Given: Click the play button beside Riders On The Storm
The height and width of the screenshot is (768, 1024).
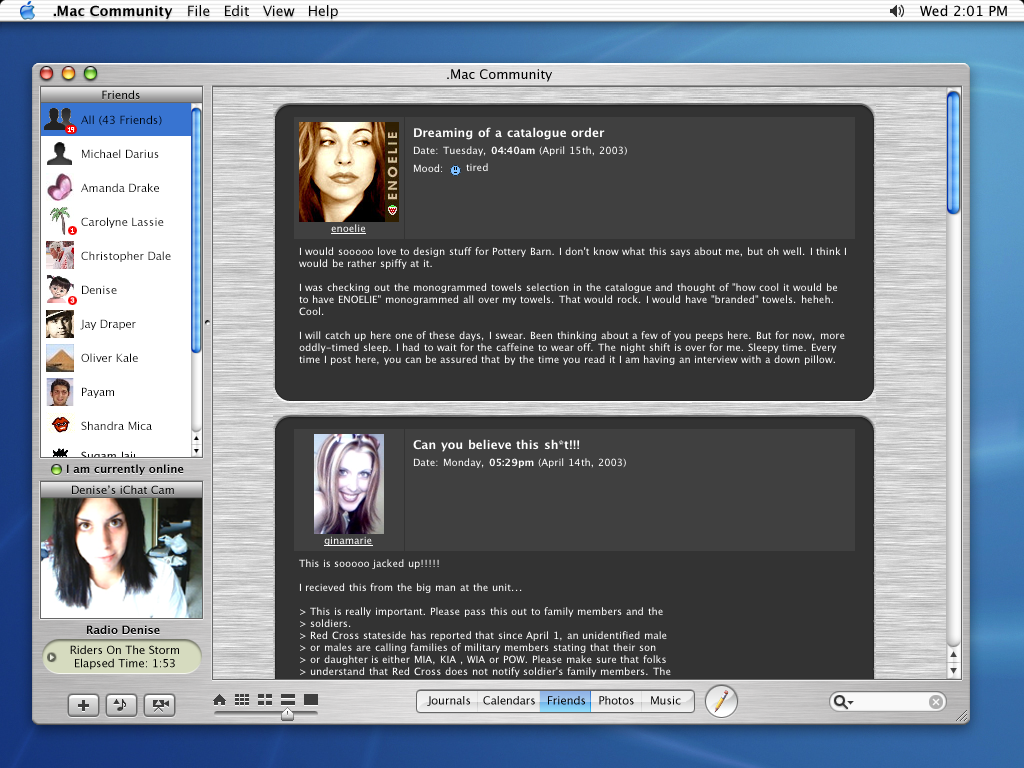Looking at the screenshot, I should [52, 657].
